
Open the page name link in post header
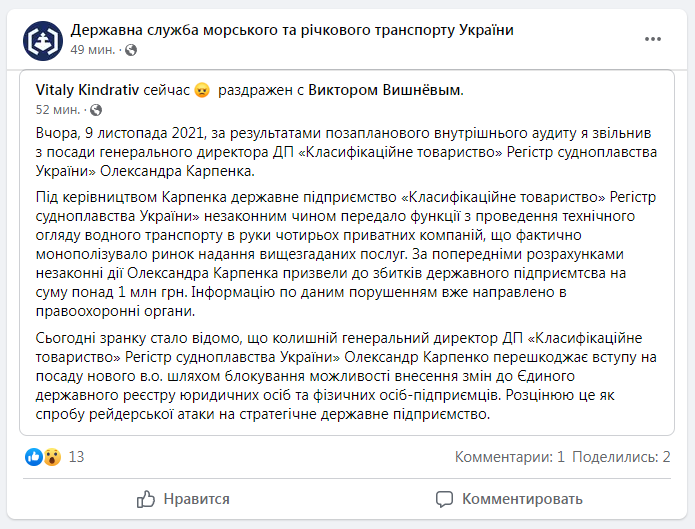(292, 30)
